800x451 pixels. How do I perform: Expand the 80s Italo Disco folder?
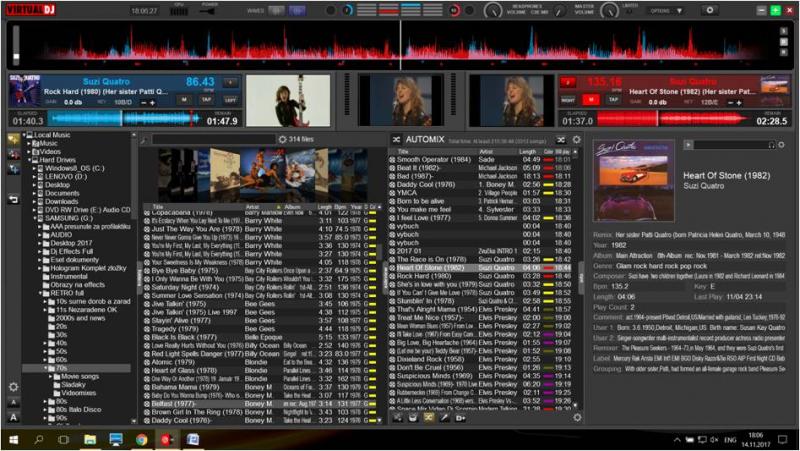point(45,410)
